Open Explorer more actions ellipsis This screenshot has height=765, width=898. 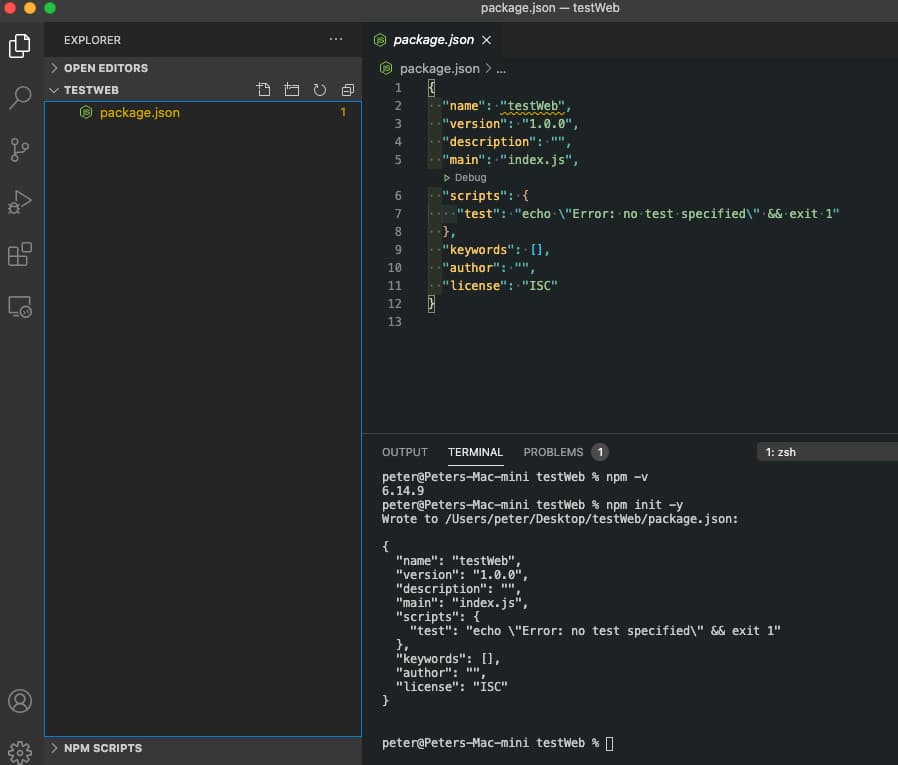pos(336,40)
